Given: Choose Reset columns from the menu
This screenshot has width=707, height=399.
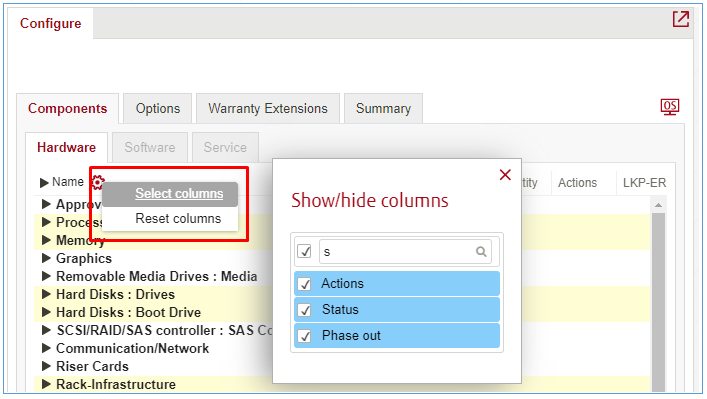Looking at the screenshot, I should 170,219.
